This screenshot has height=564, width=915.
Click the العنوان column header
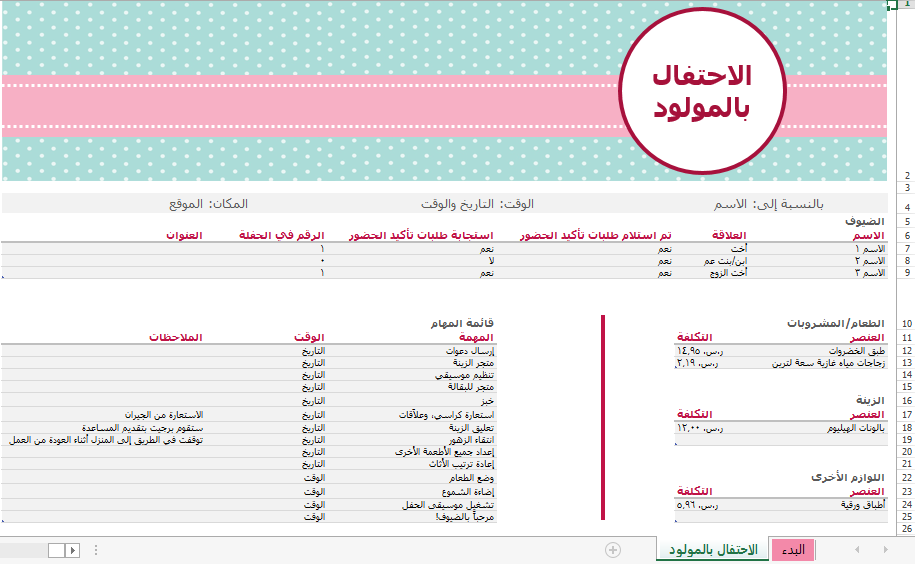[x=184, y=235]
